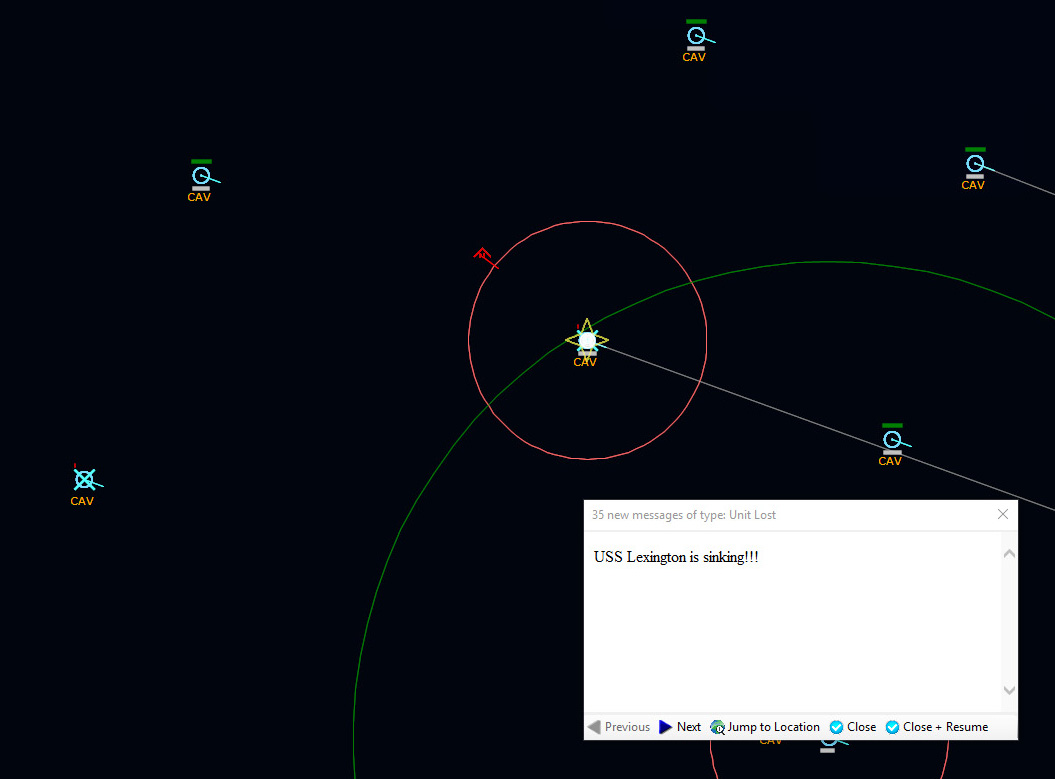Click Close + Resume
This screenshot has height=779, width=1055.
937,727
